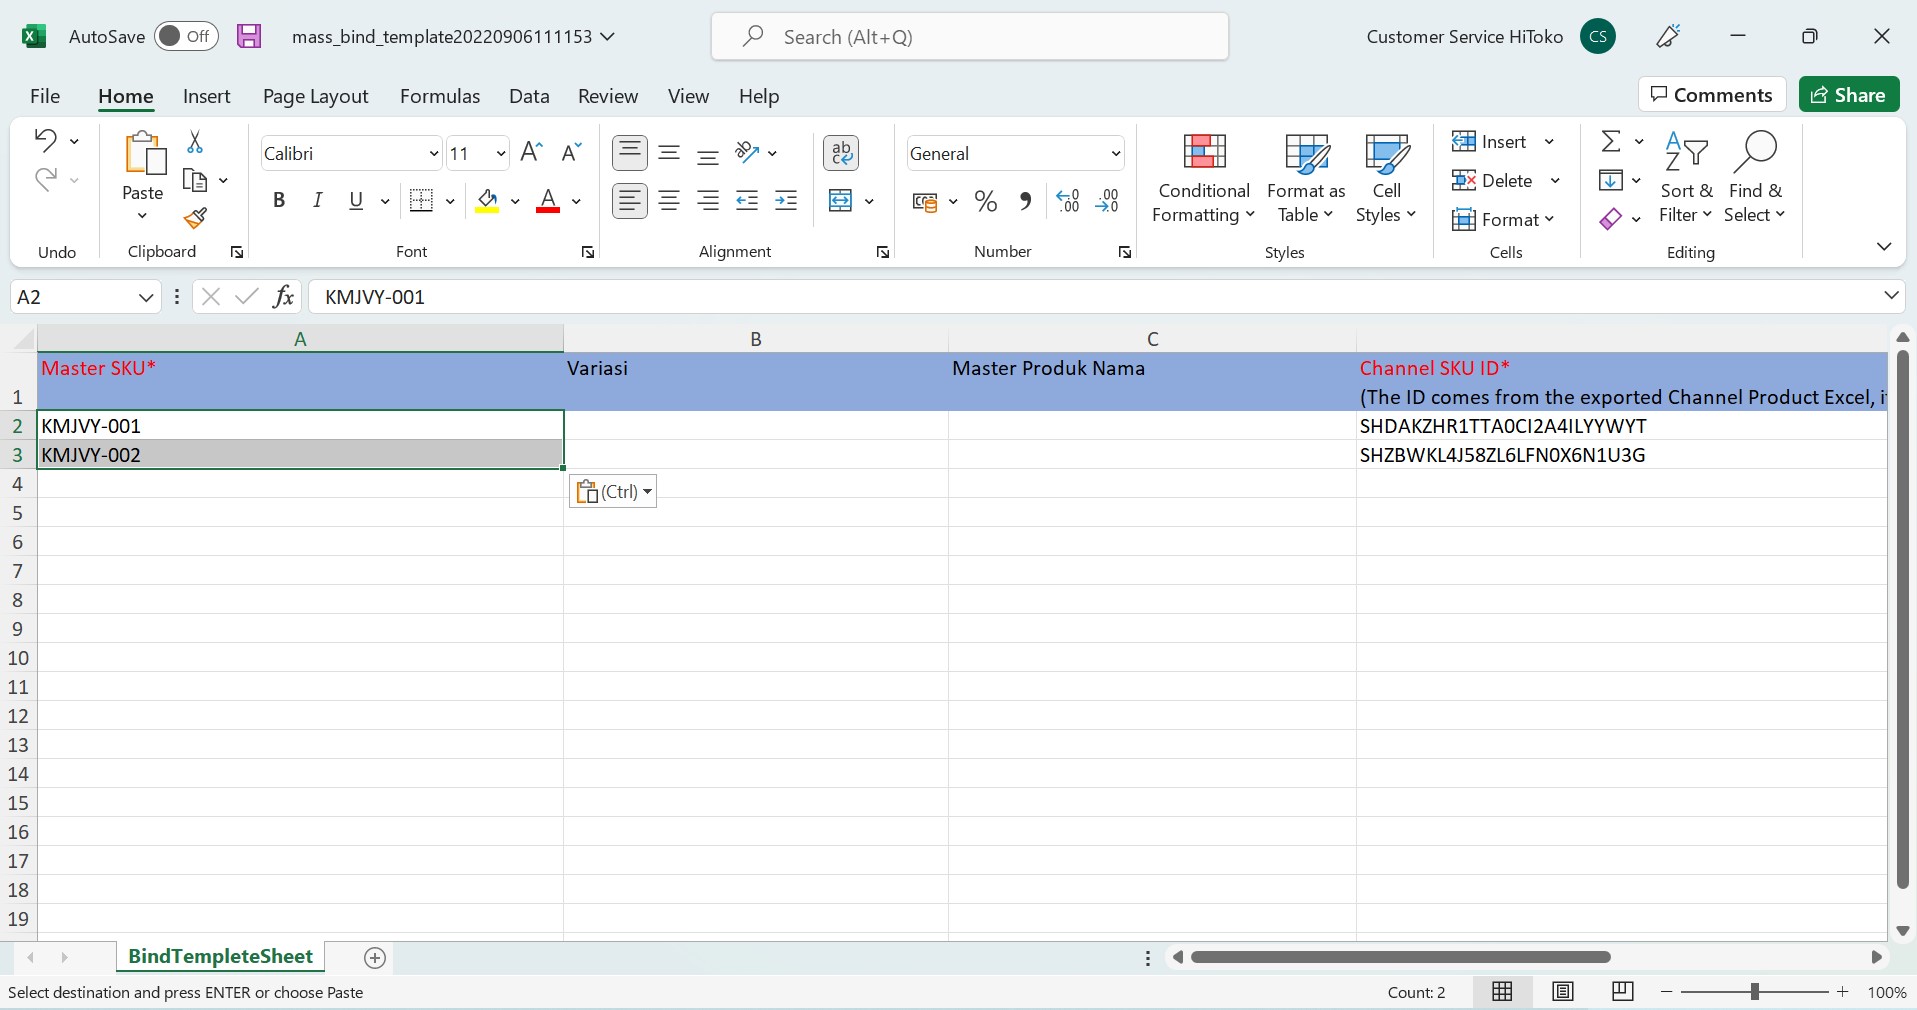This screenshot has width=1917, height=1010.
Task: Toggle Align Right
Action: 708,201
